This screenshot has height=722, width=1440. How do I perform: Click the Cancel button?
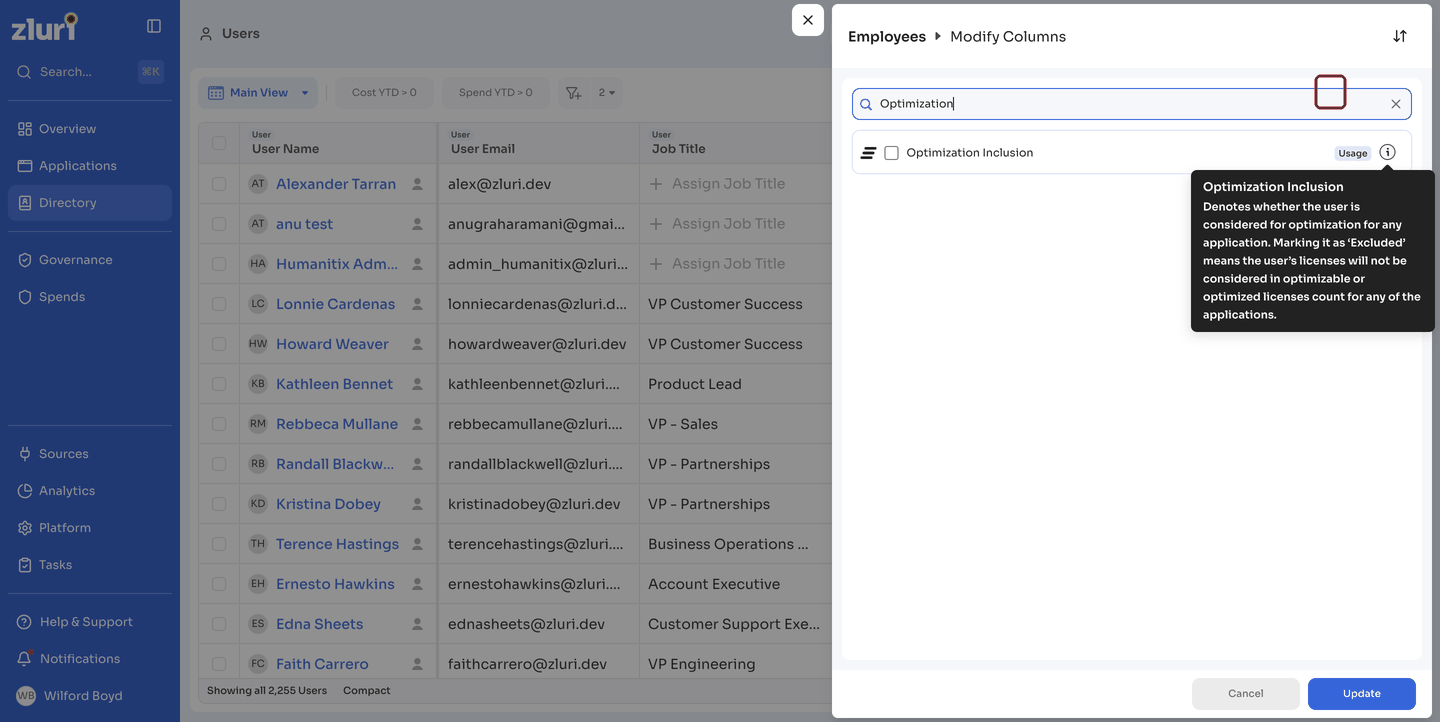point(1246,694)
